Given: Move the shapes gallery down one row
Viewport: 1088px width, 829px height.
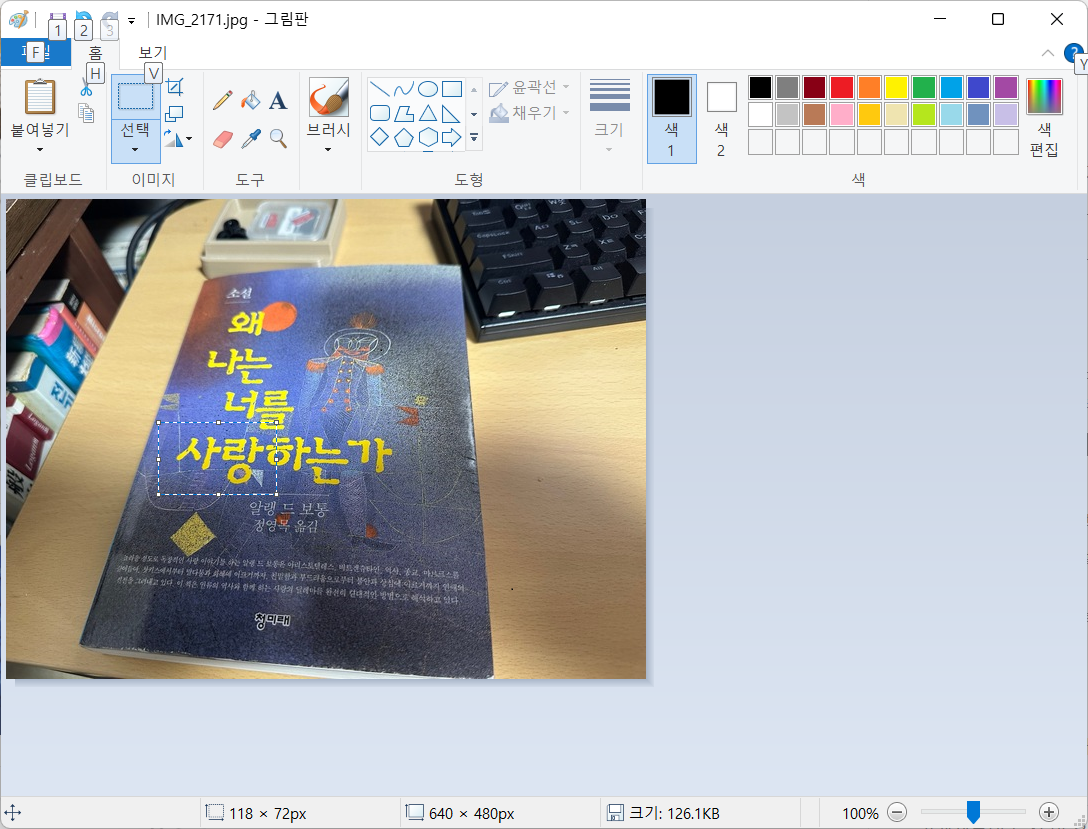Looking at the screenshot, I should 474,114.
